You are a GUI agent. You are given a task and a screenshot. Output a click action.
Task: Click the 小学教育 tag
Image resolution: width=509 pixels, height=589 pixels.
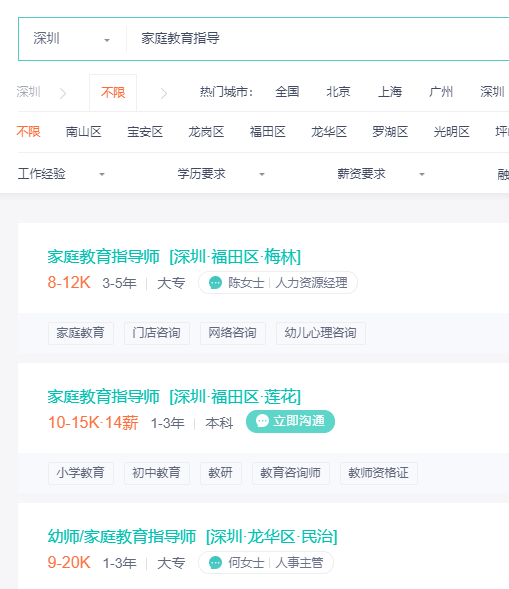point(81,473)
